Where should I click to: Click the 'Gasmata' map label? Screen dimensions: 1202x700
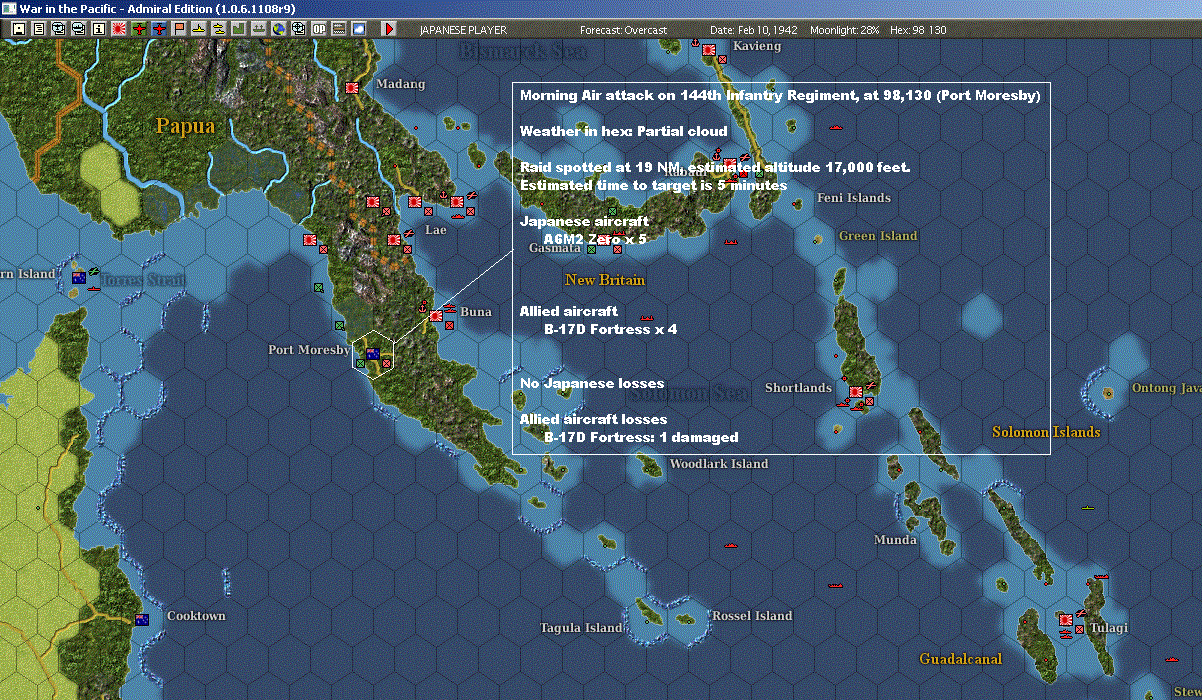pos(555,248)
